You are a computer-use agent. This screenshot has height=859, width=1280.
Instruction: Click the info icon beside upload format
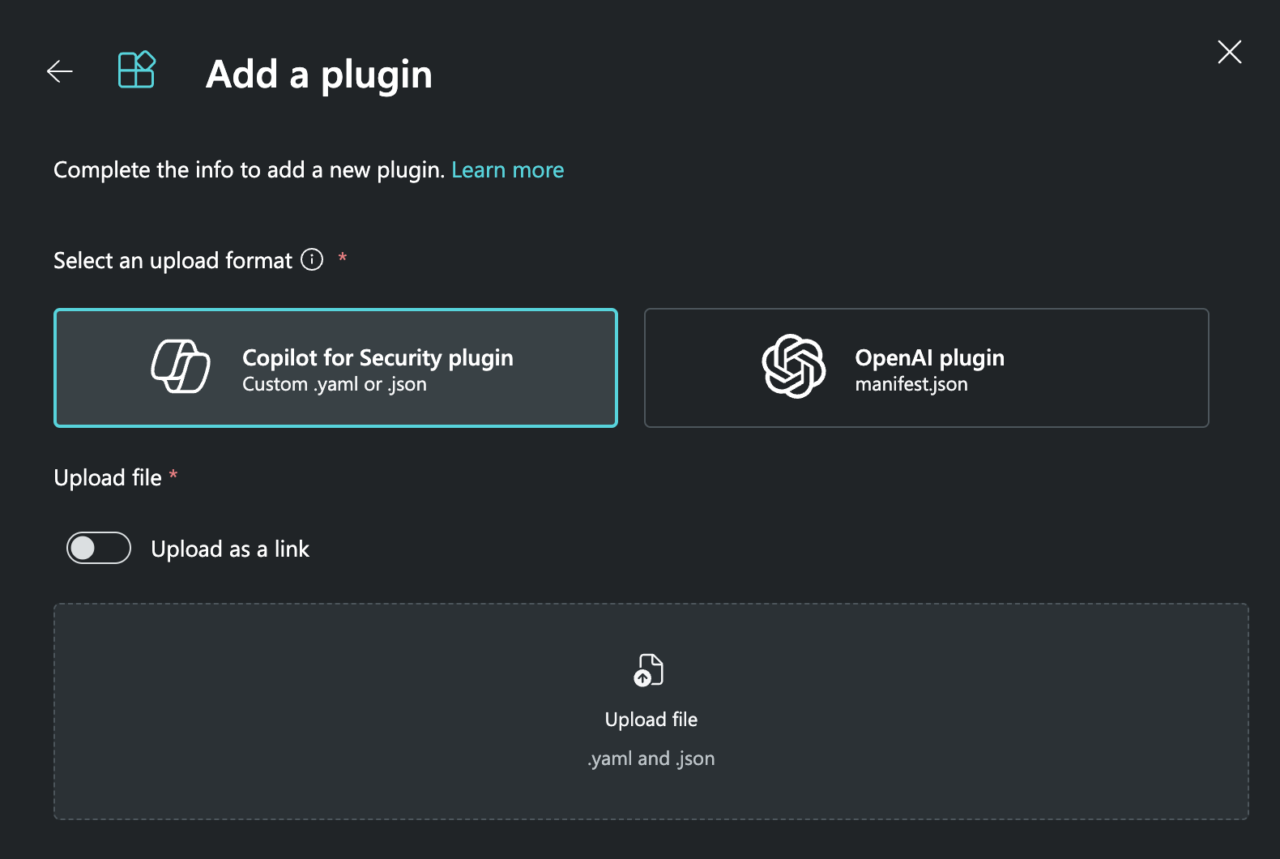pos(311,260)
